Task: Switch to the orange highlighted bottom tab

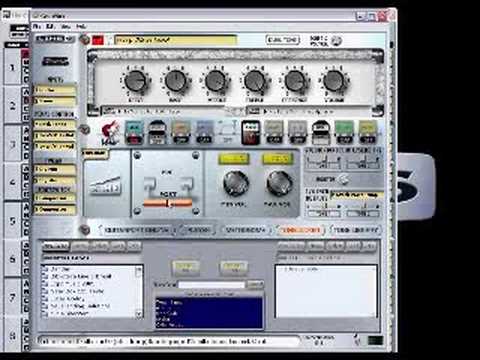Action: coord(301,230)
